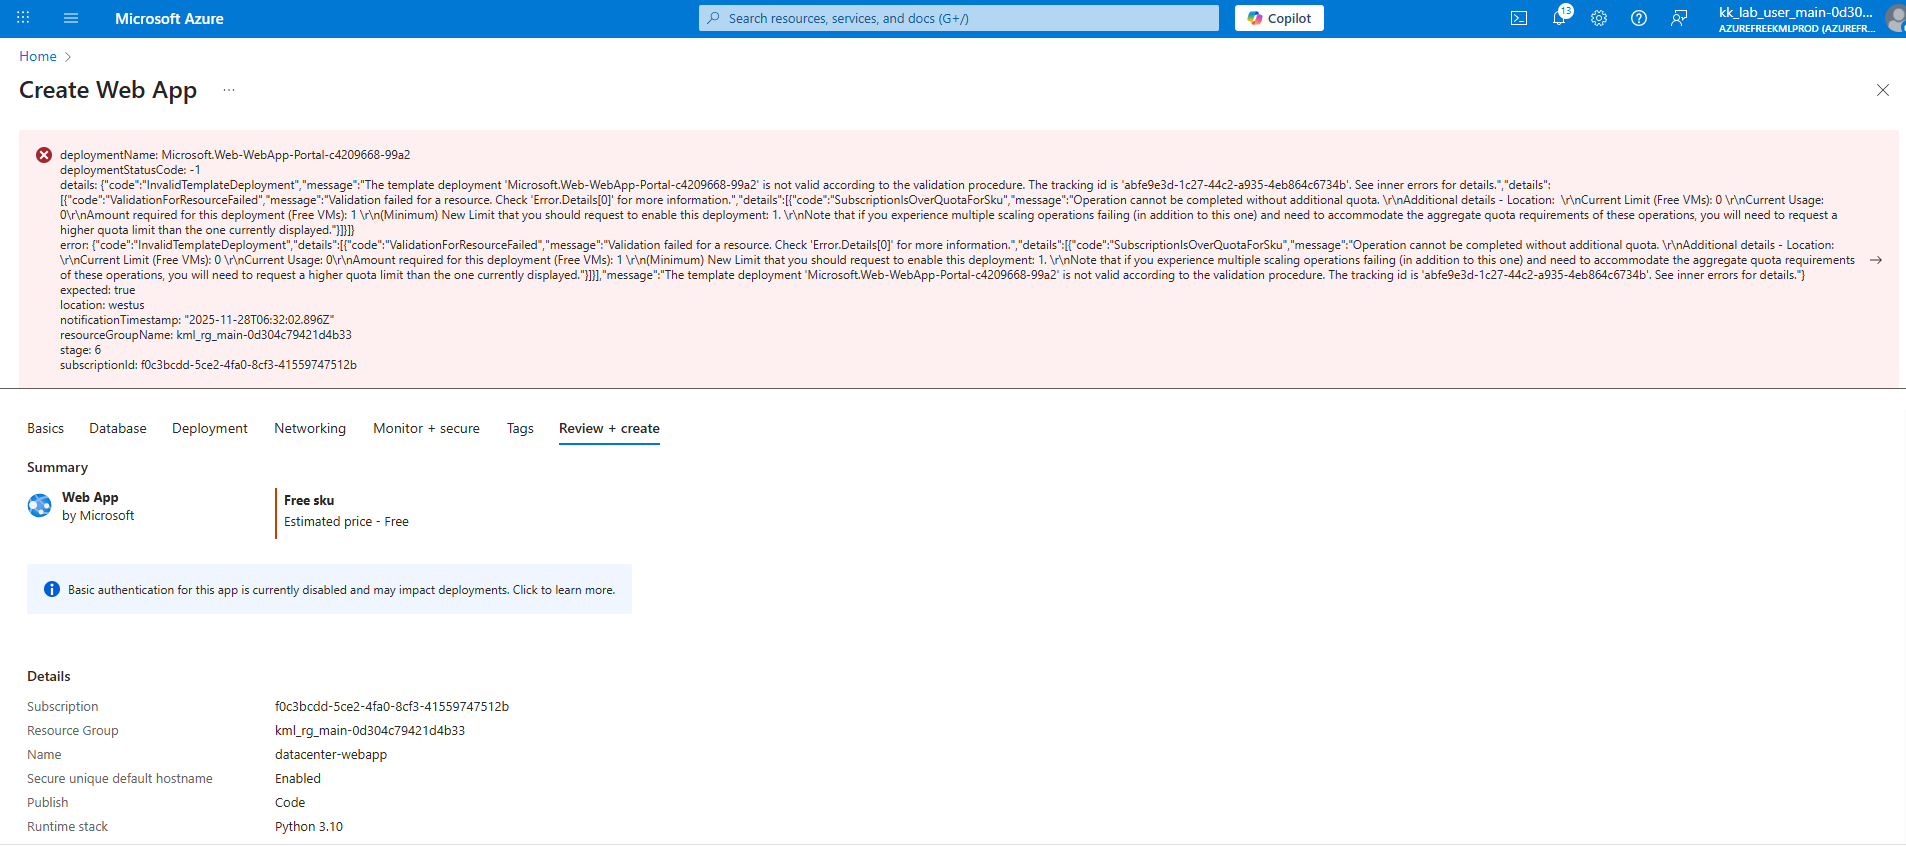Click the user account avatar
Image resolution: width=1906 pixels, height=846 pixels.
tap(1895, 18)
